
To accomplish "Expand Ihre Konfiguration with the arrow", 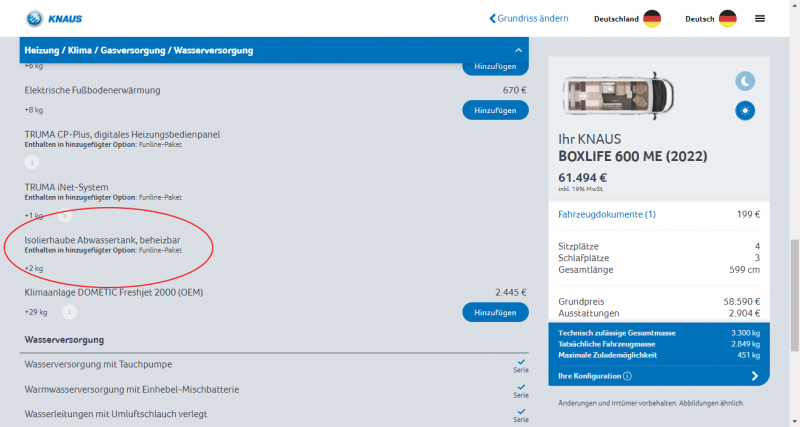I will (x=754, y=376).
